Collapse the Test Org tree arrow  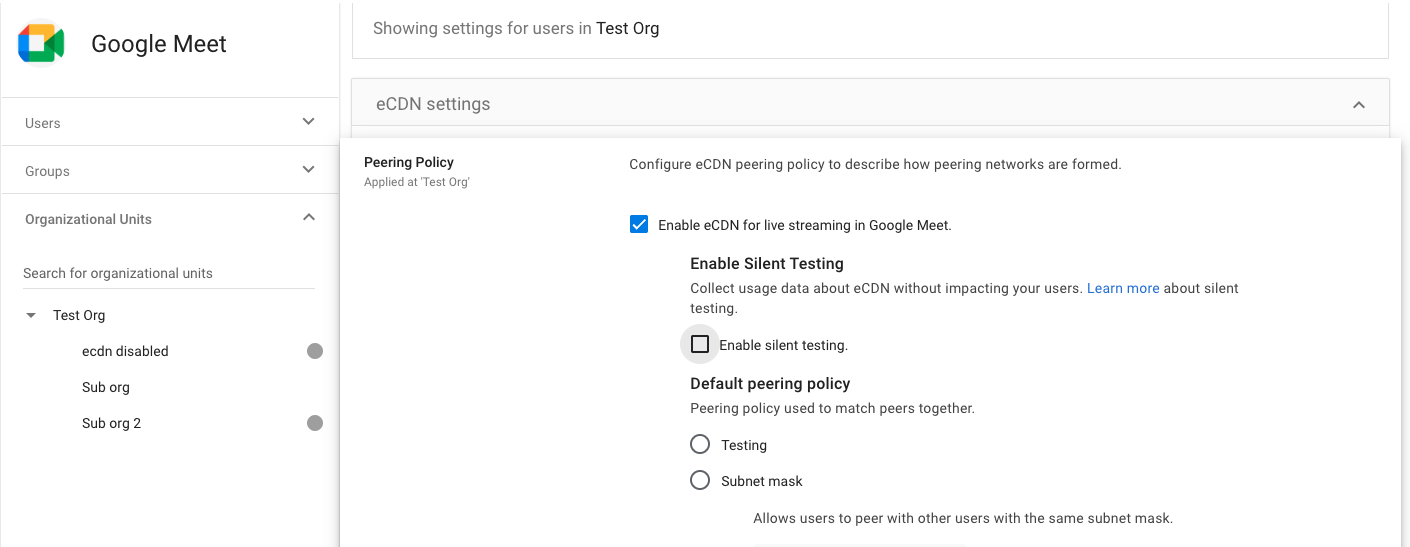coord(31,315)
